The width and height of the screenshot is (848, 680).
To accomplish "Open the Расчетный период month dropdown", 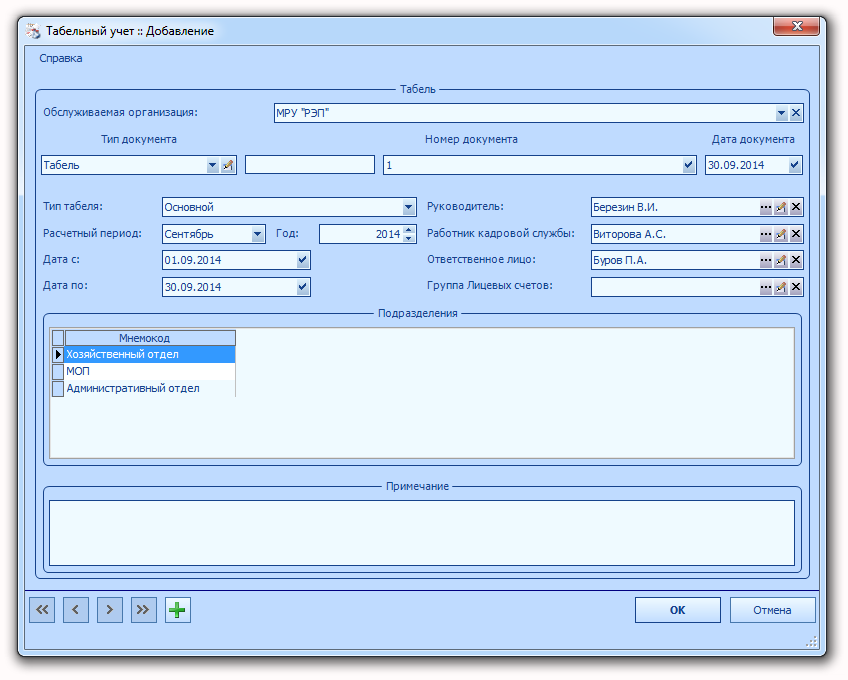I will (257, 234).
